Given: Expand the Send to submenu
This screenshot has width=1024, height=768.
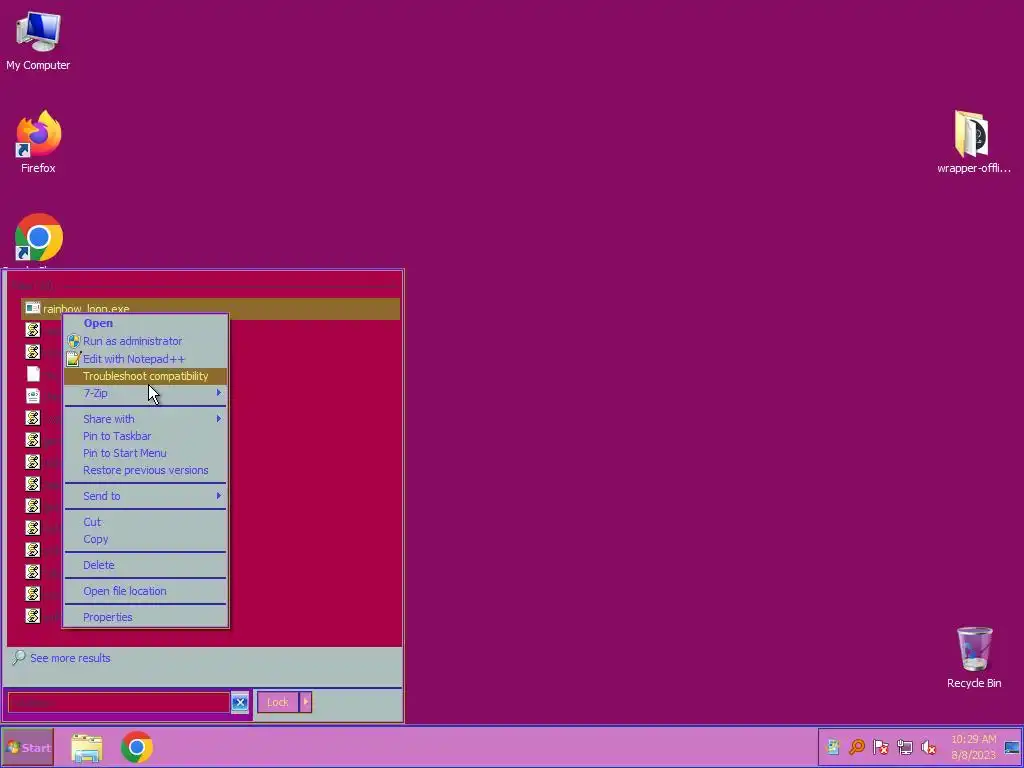Looking at the screenshot, I should pos(146,496).
